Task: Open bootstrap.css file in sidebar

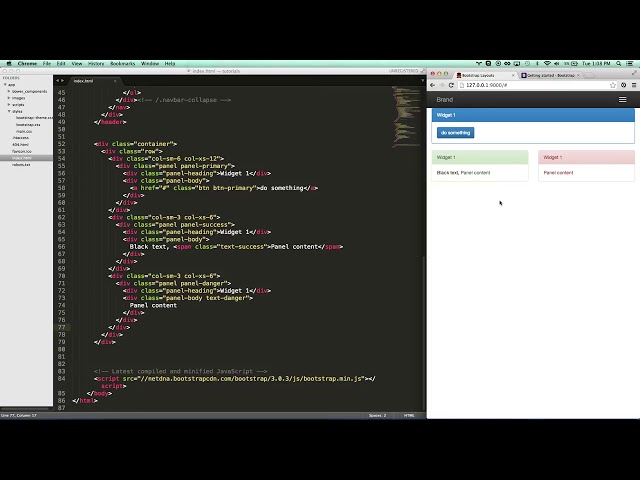Action: point(28,124)
